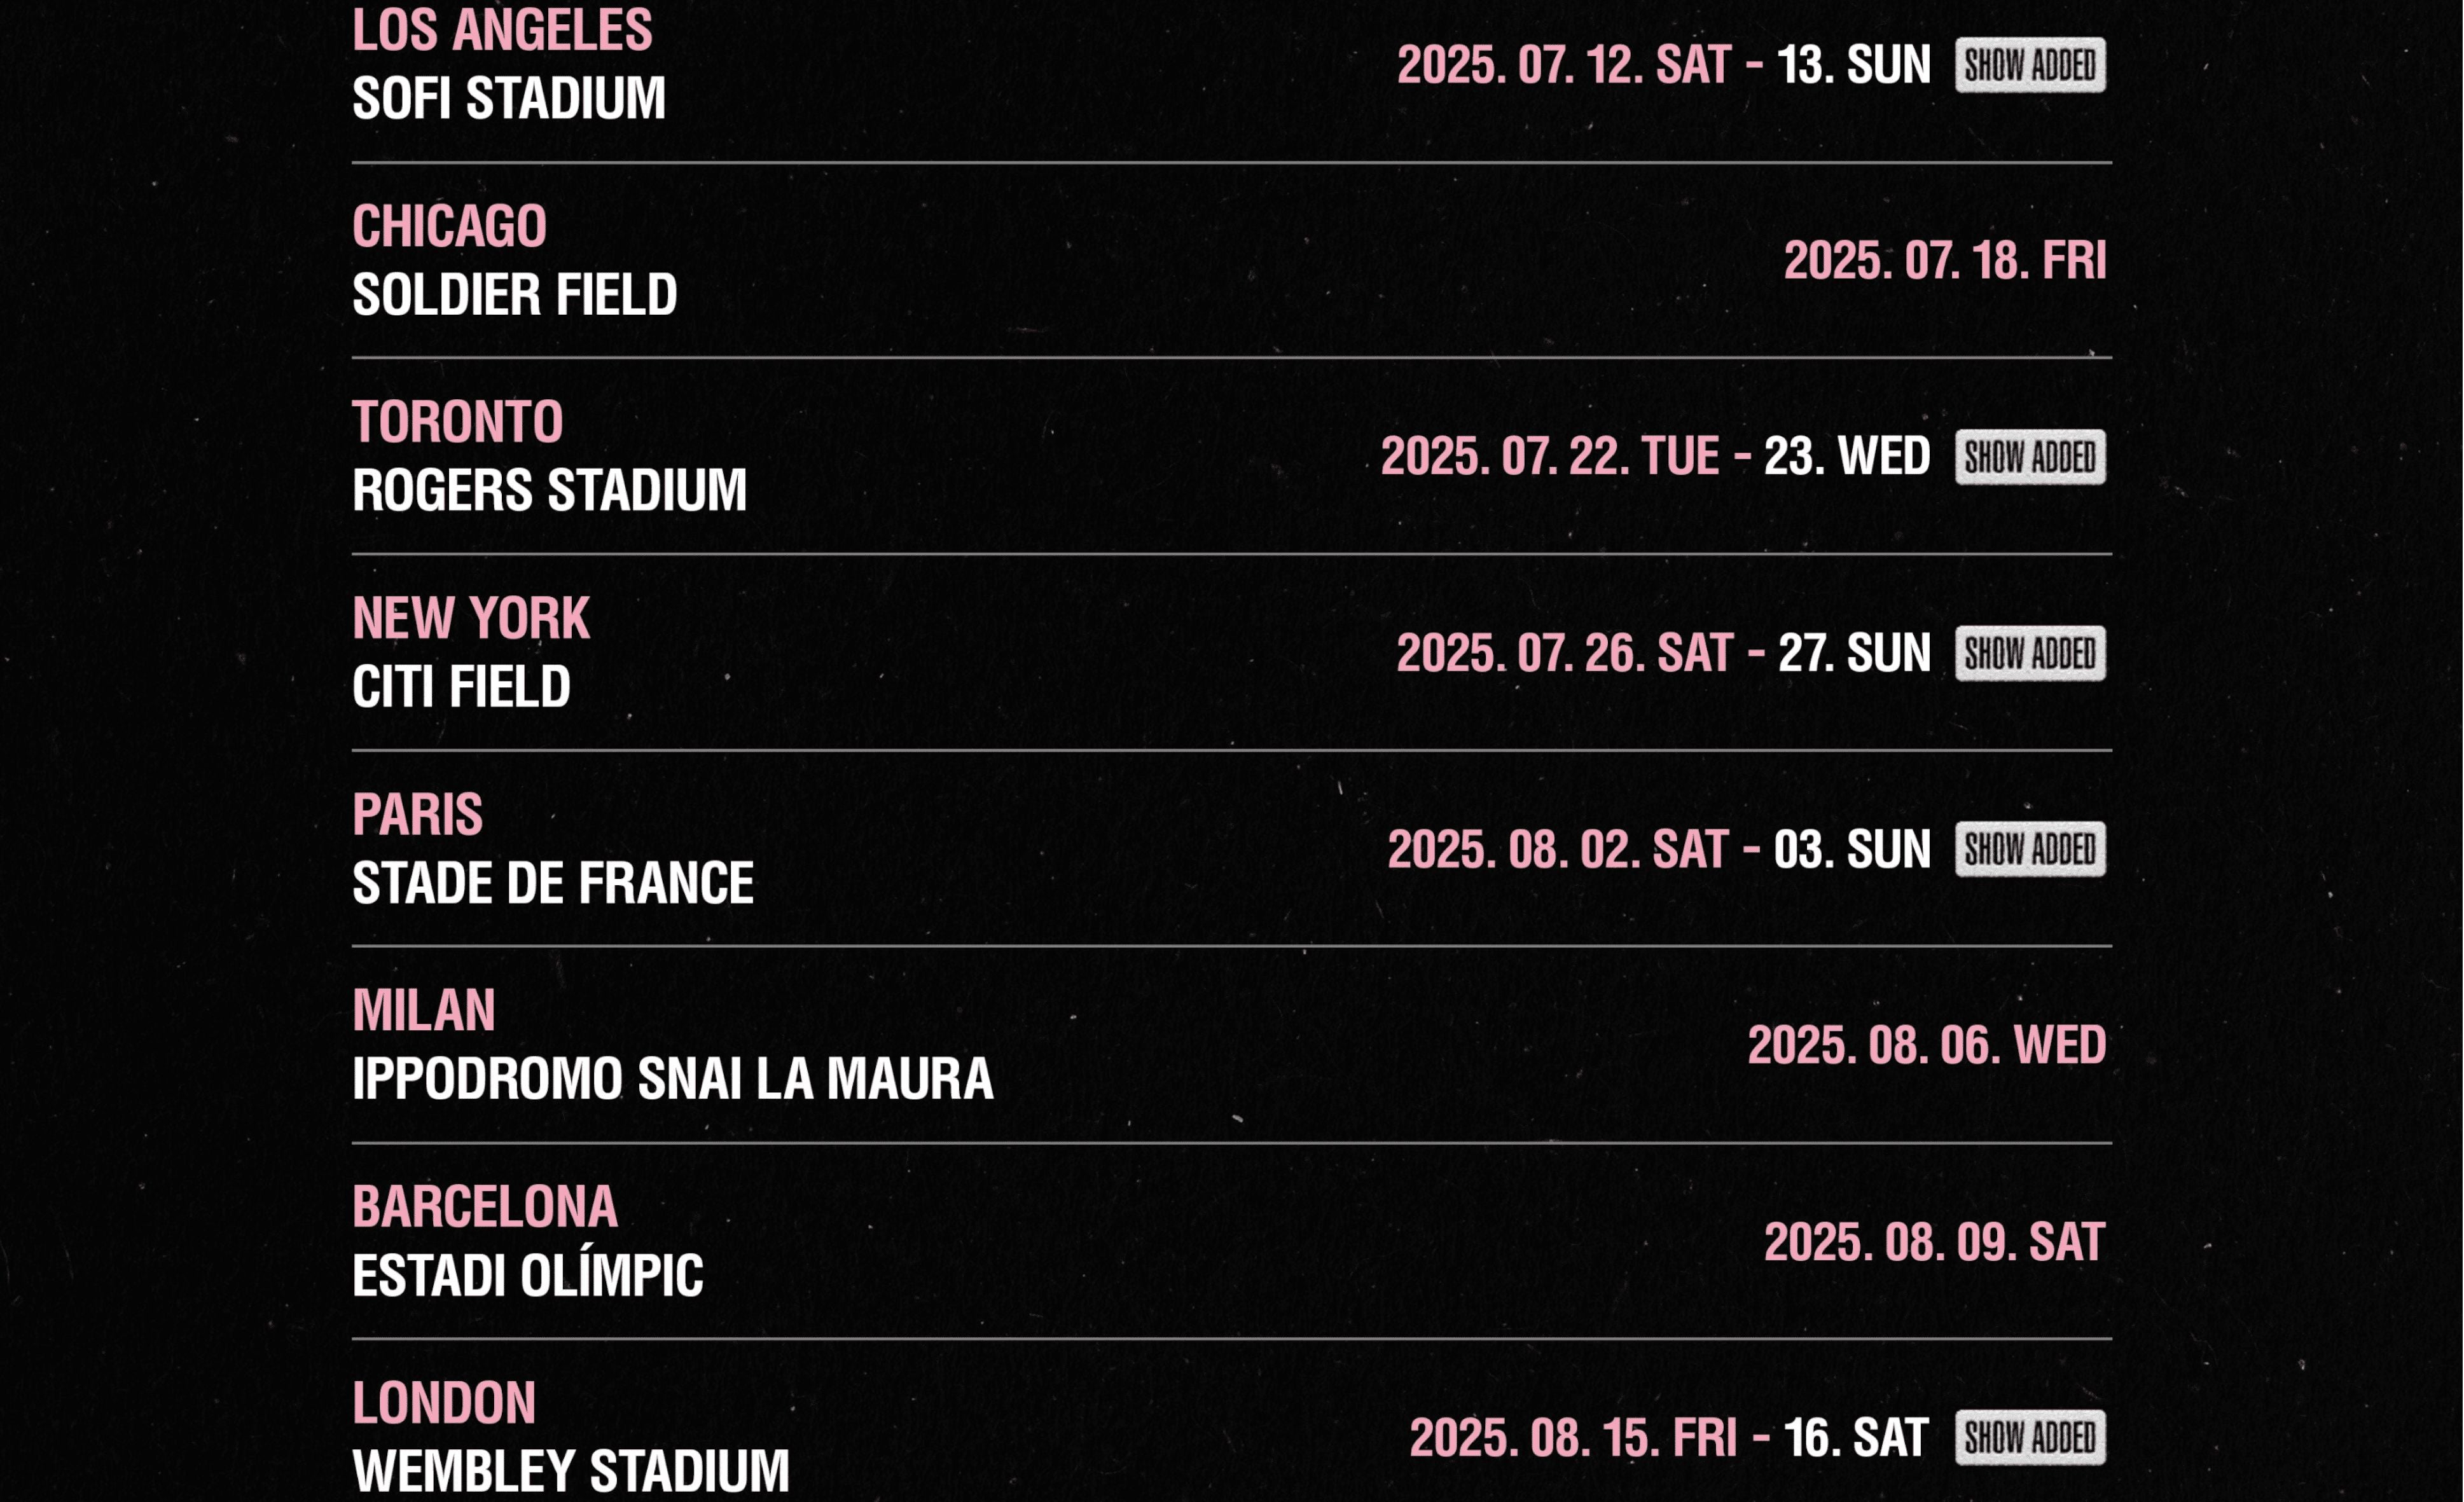2464x1502 pixels.
Task: Click the New York SHOW ADDED badge
Action: [2029, 653]
